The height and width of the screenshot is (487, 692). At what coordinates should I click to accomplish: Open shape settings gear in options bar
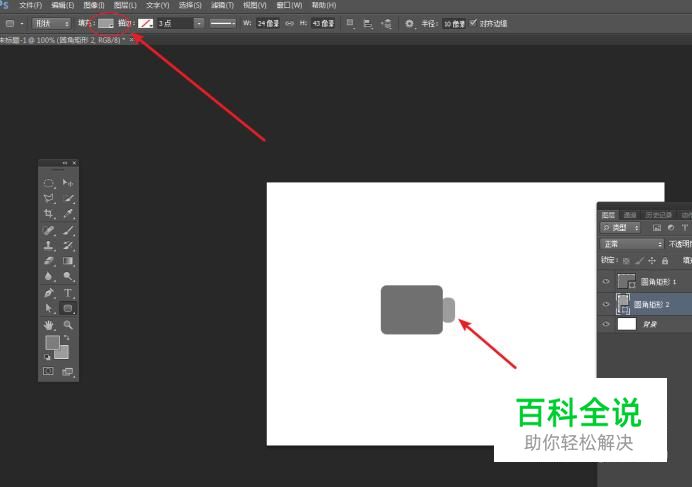[409, 22]
